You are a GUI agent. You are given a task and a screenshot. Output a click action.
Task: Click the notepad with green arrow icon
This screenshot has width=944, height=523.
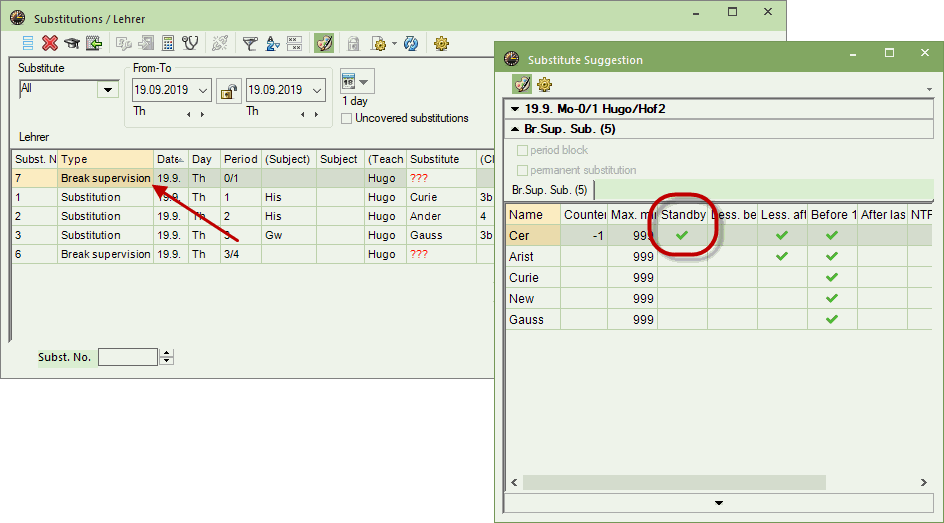[x=94, y=43]
